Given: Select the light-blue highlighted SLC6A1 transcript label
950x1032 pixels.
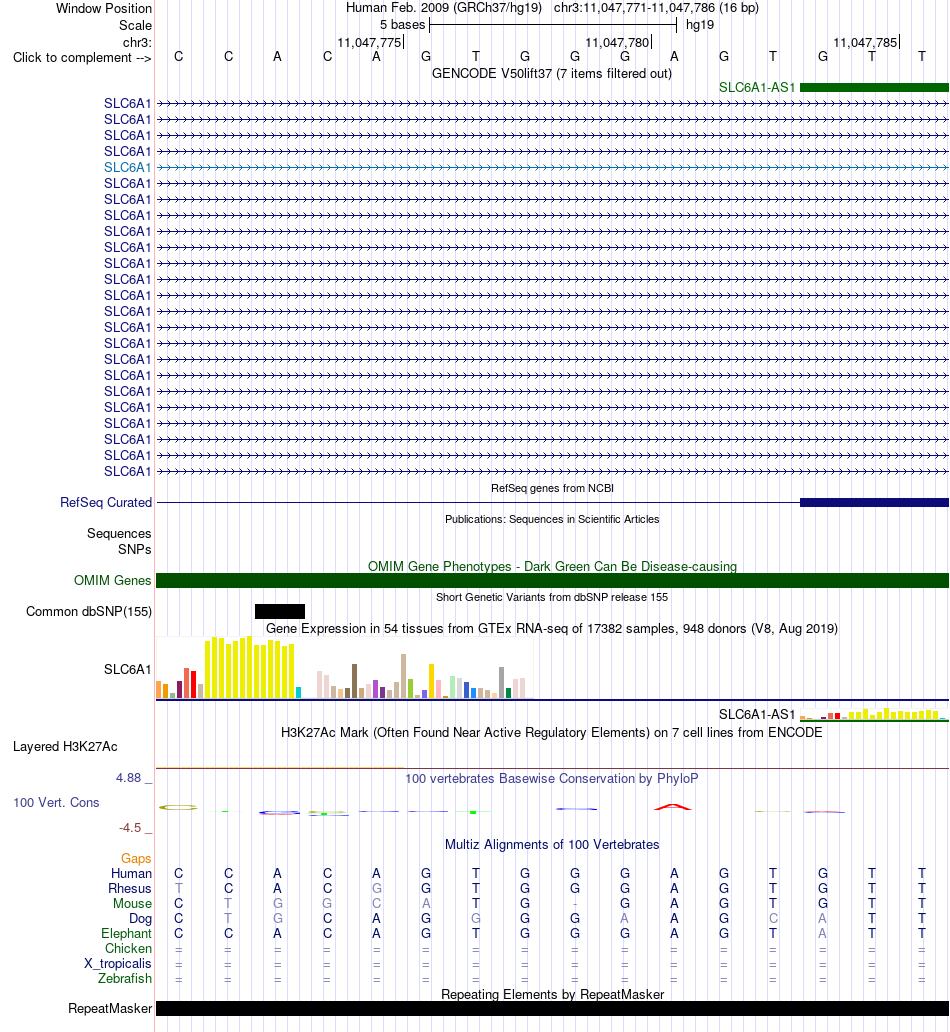Looking at the screenshot, I should 128,167.
